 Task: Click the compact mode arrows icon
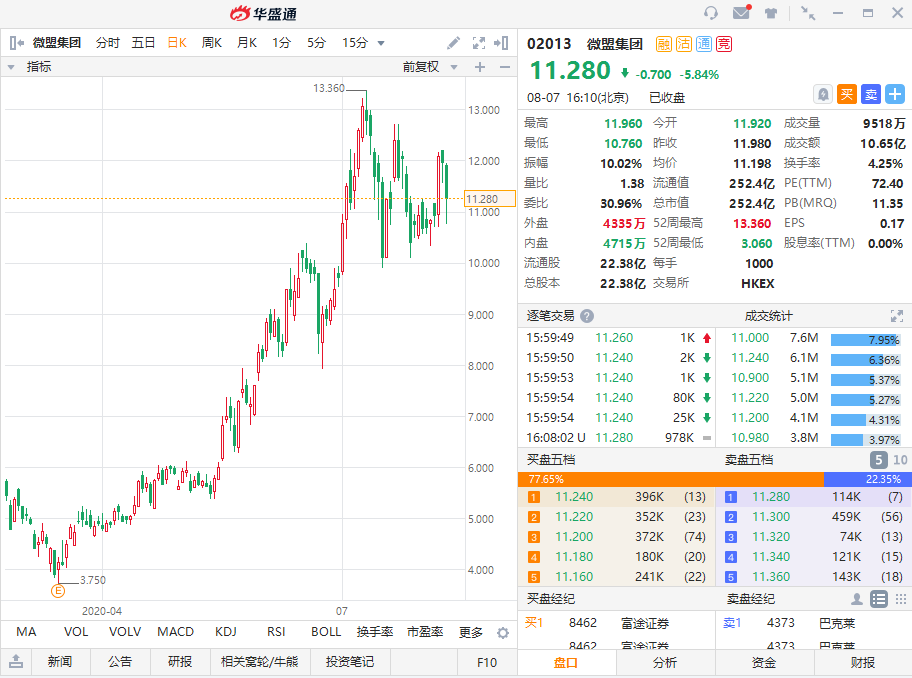(808, 13)
